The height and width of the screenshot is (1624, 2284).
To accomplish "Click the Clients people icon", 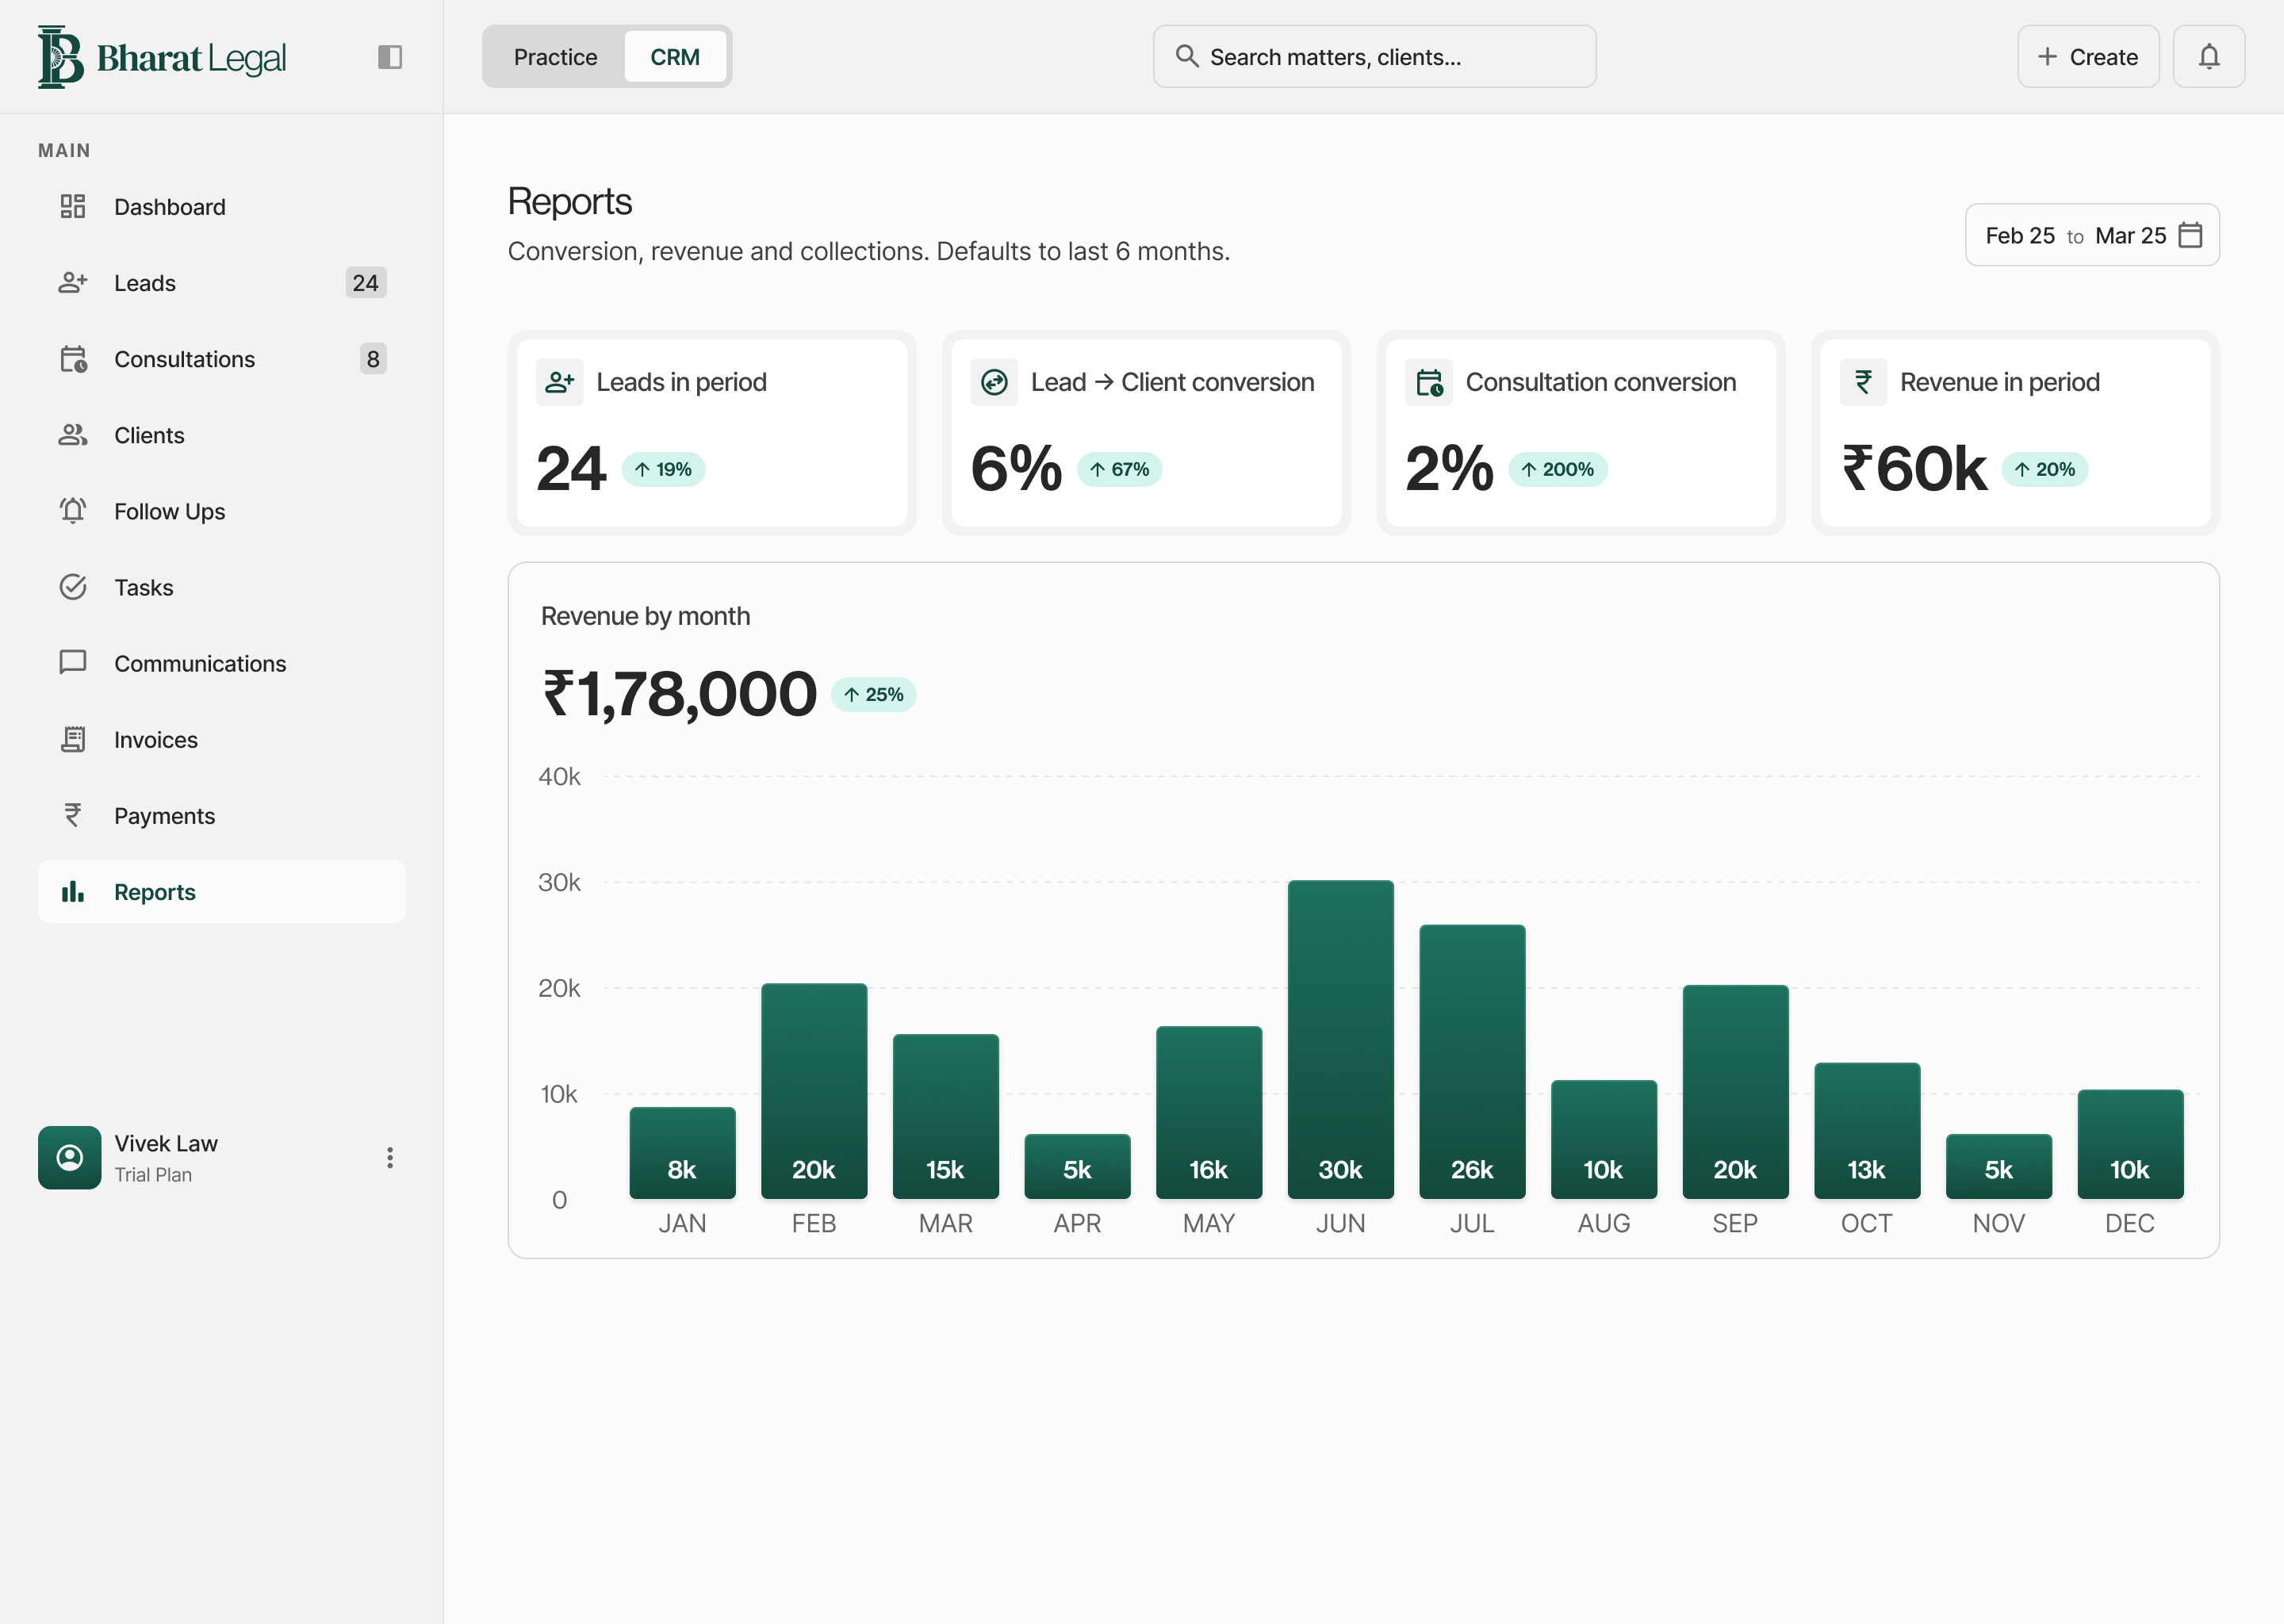I will tap(73, 434).
